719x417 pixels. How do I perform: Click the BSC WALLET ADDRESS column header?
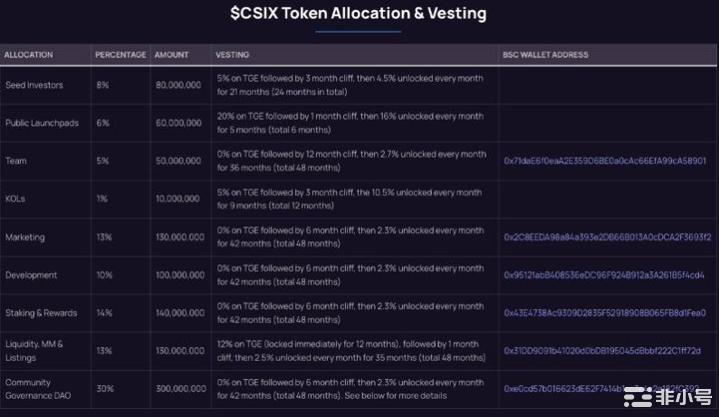tap(545, 54)
